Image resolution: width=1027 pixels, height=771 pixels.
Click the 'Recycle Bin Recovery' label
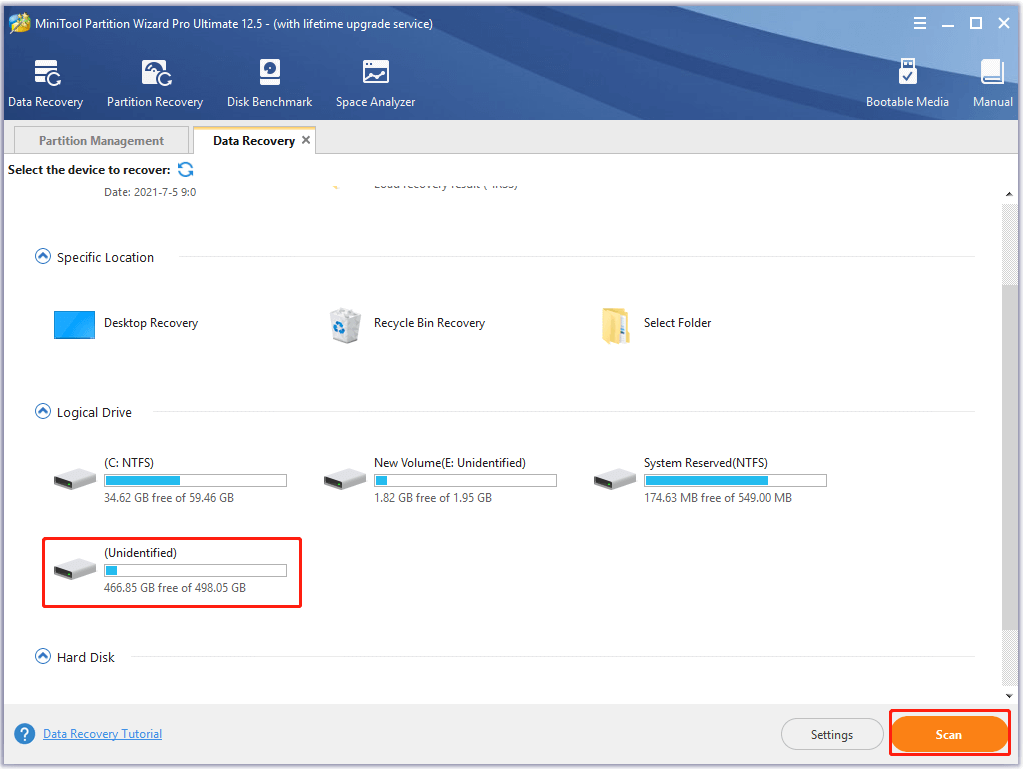430,323
